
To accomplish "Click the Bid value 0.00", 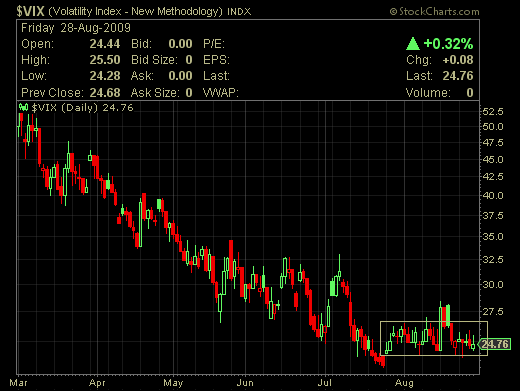I will tap(180, 44).
